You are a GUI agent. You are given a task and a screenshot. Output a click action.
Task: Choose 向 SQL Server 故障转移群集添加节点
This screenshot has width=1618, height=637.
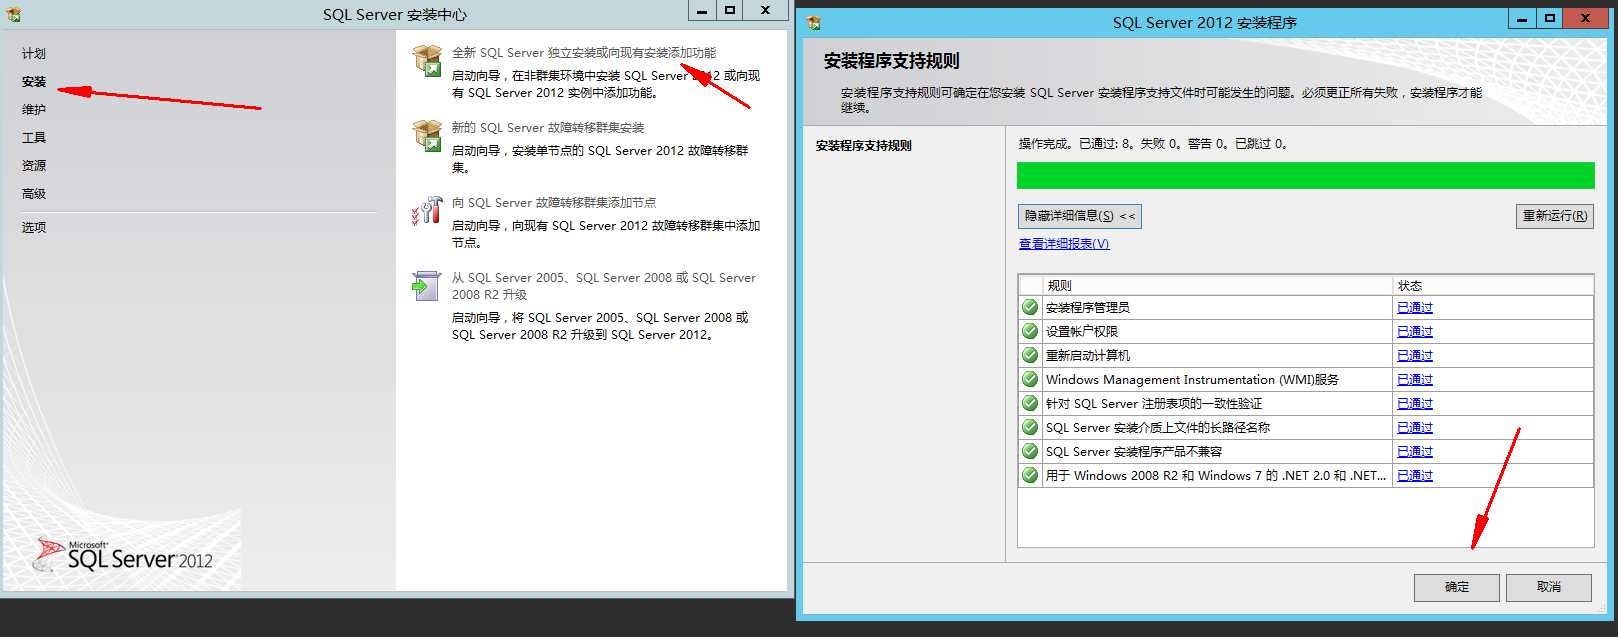coord(554,203)
